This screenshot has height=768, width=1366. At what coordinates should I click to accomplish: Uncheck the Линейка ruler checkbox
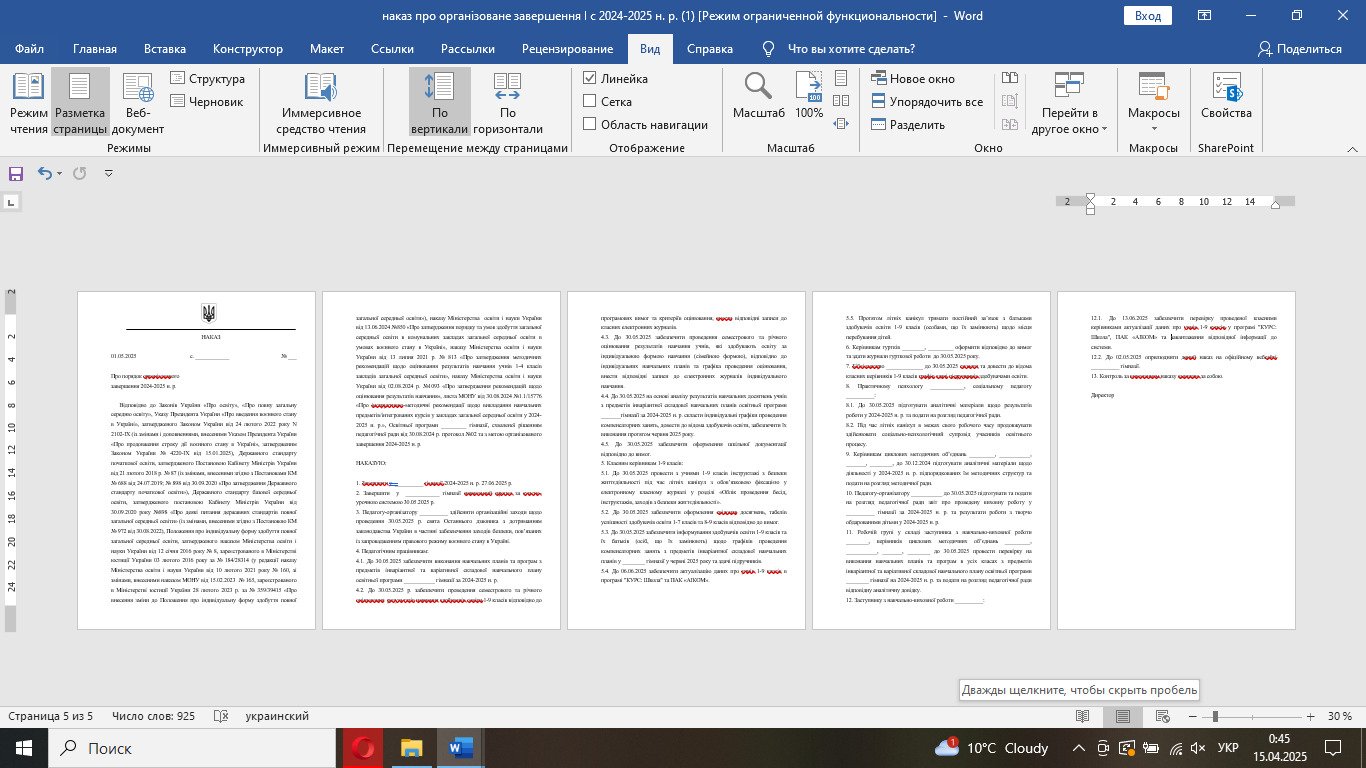(x=590, y=78)
